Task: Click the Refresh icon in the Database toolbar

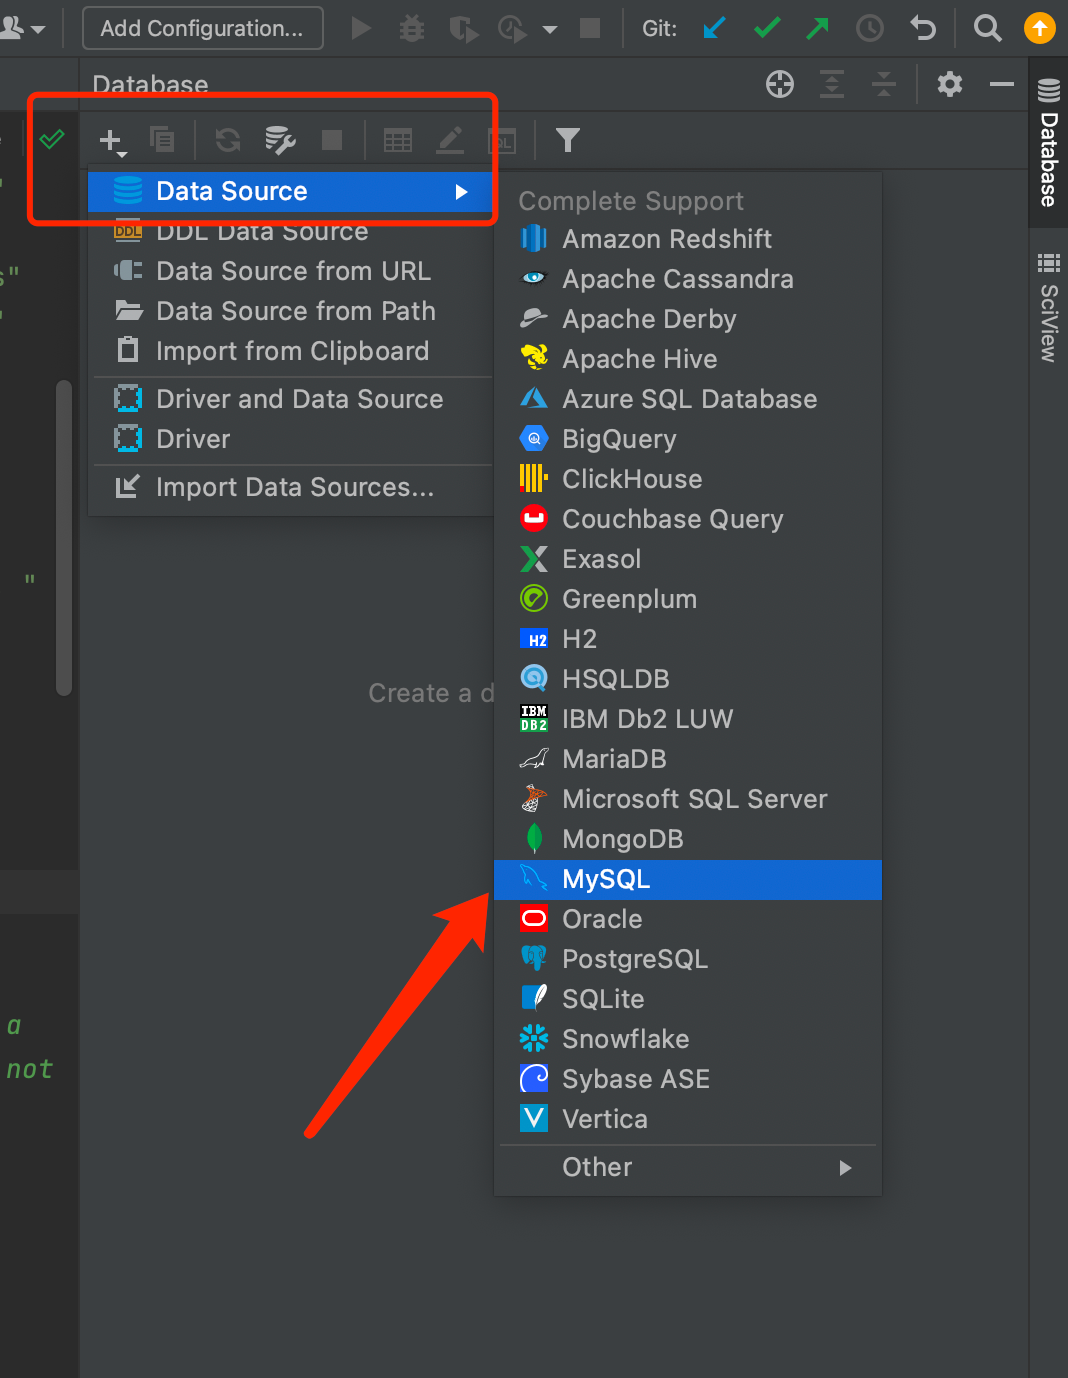Action: [x=227, y=140]
